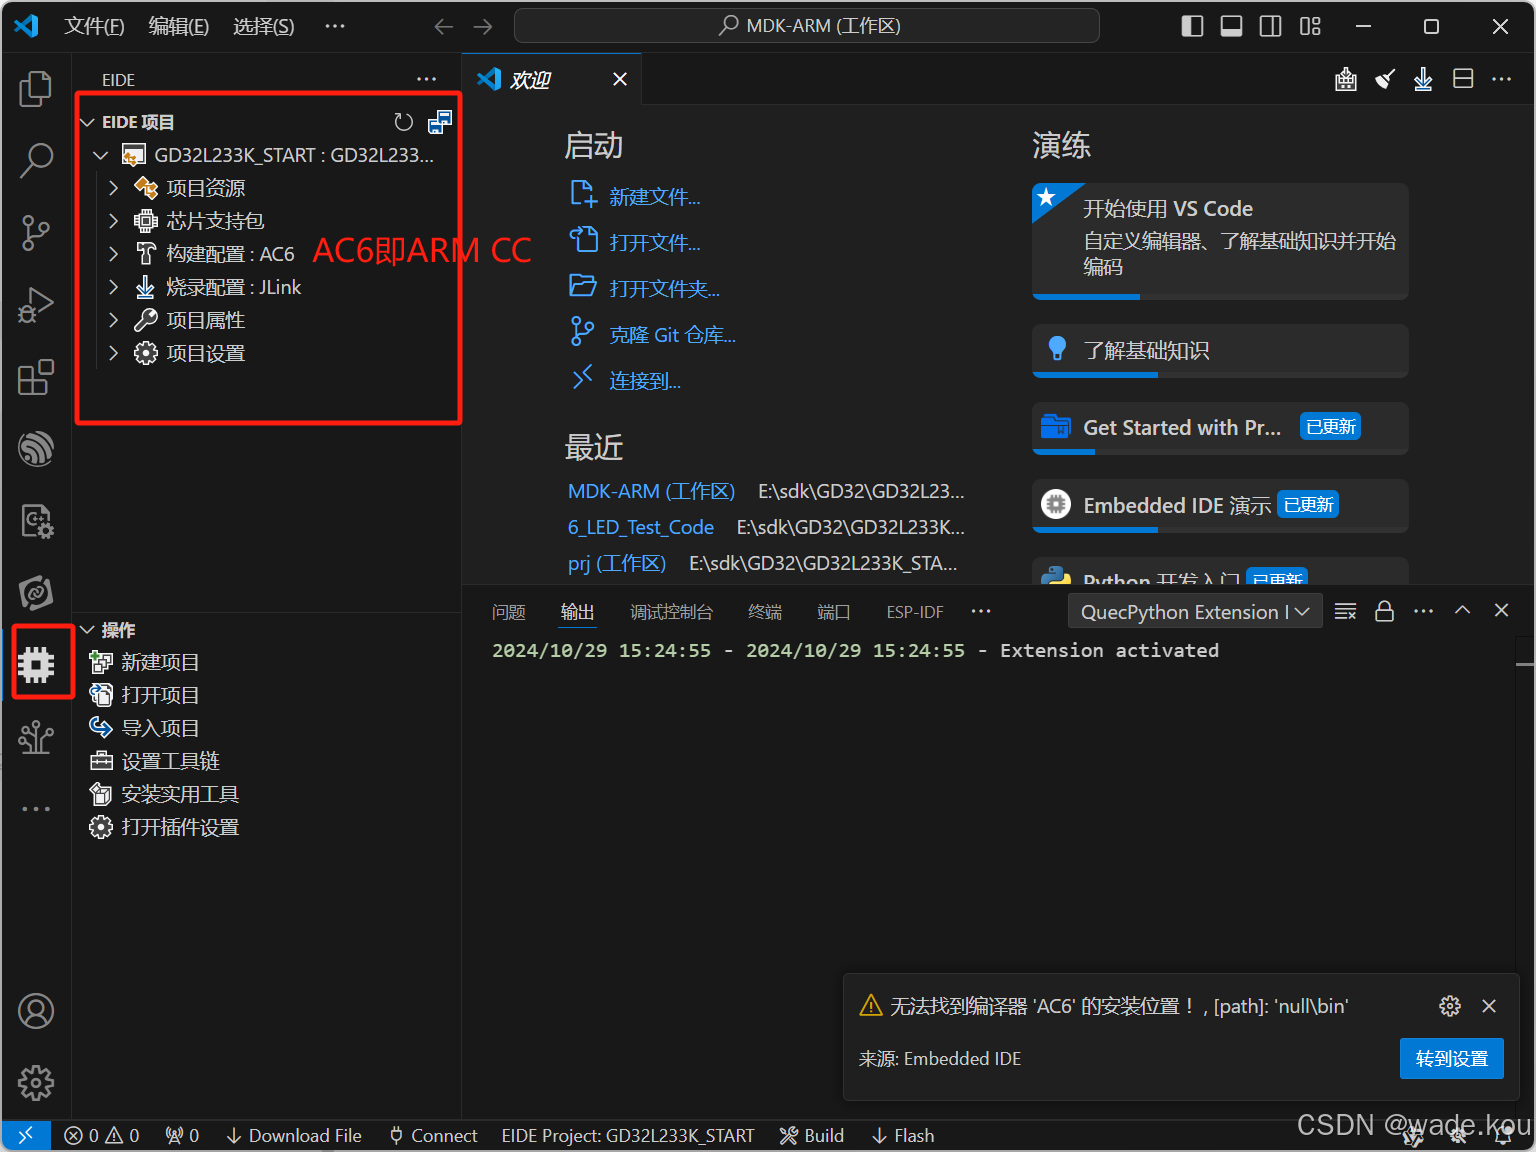Open the 文件(F) menu

coord(95,26)
